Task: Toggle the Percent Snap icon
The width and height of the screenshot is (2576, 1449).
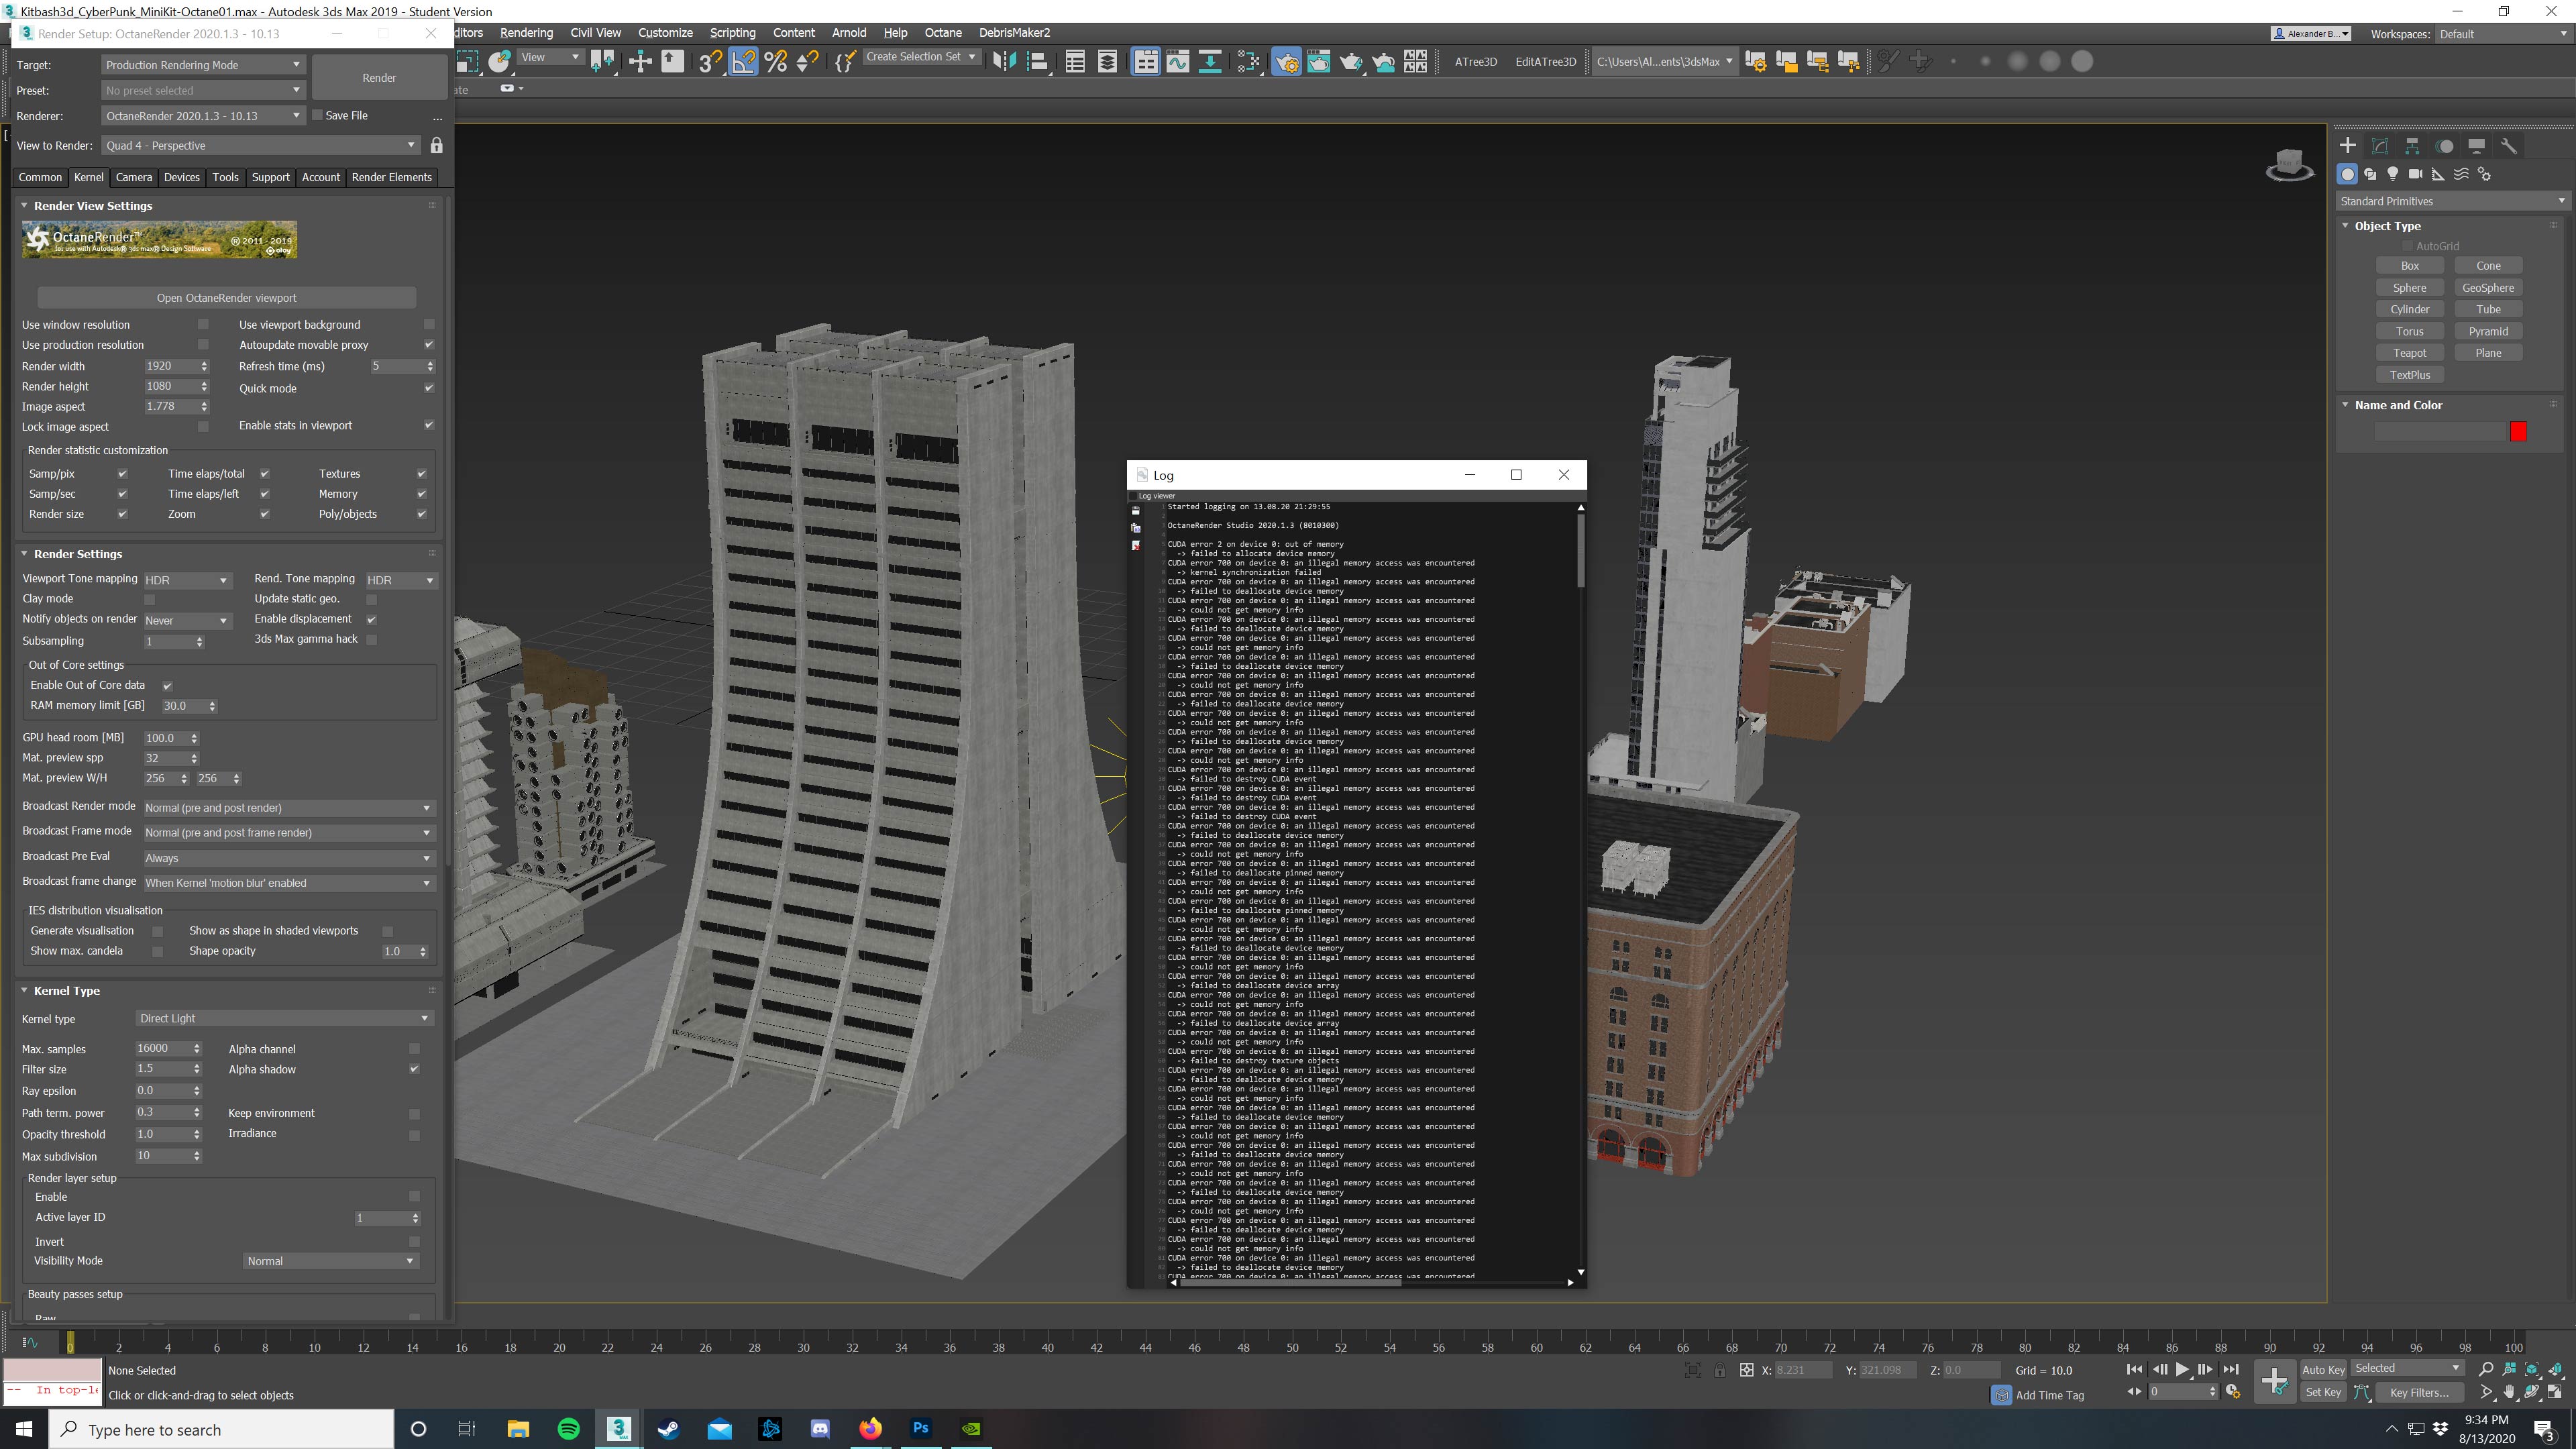Action: 775,62
